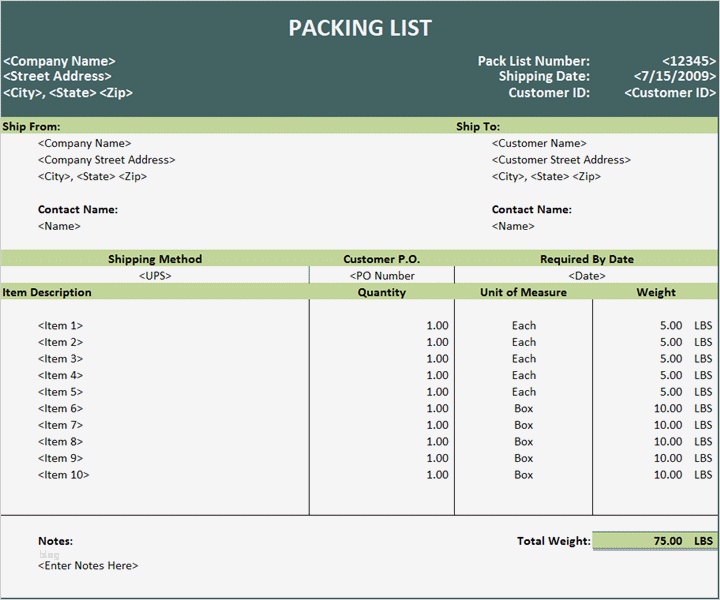720x600 pixels.
Task: Select the <PO Number cell
Action: coord(382,276)
